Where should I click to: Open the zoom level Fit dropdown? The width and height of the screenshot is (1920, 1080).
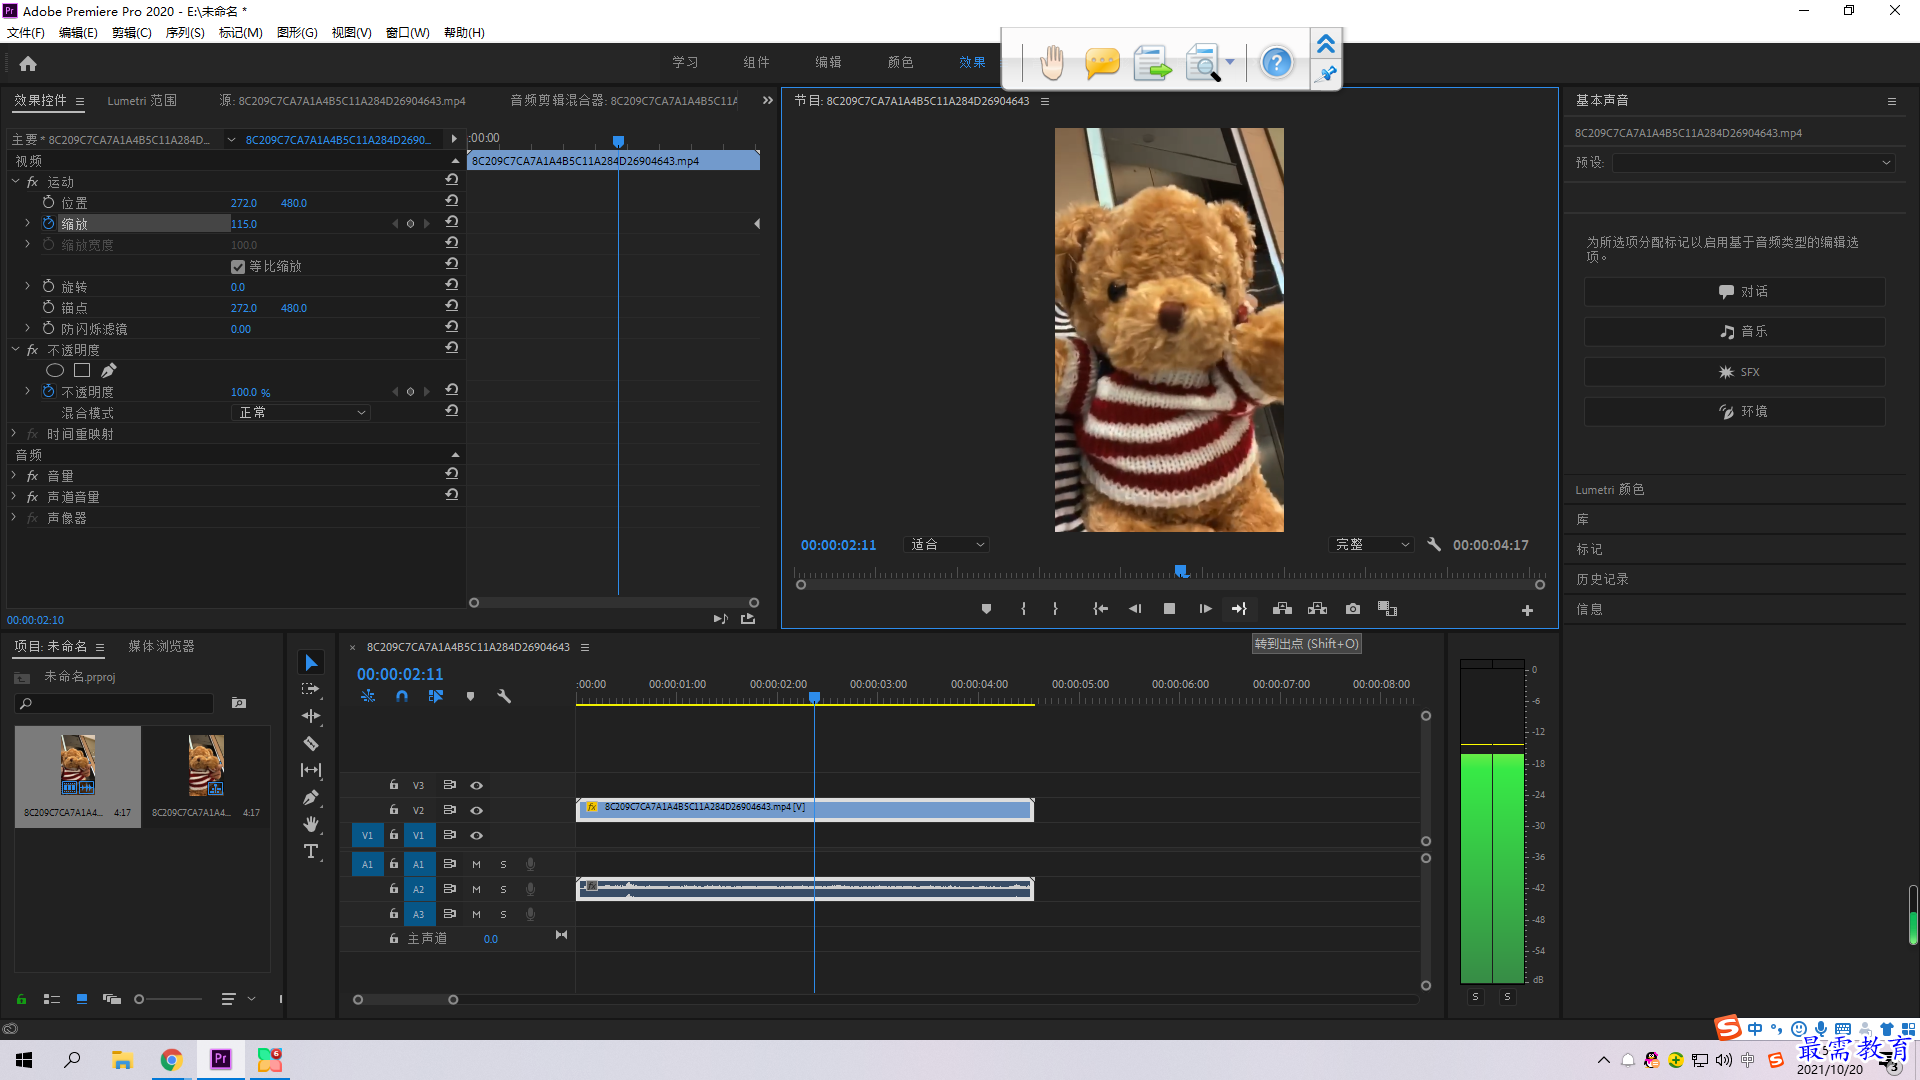coord(946,545)
